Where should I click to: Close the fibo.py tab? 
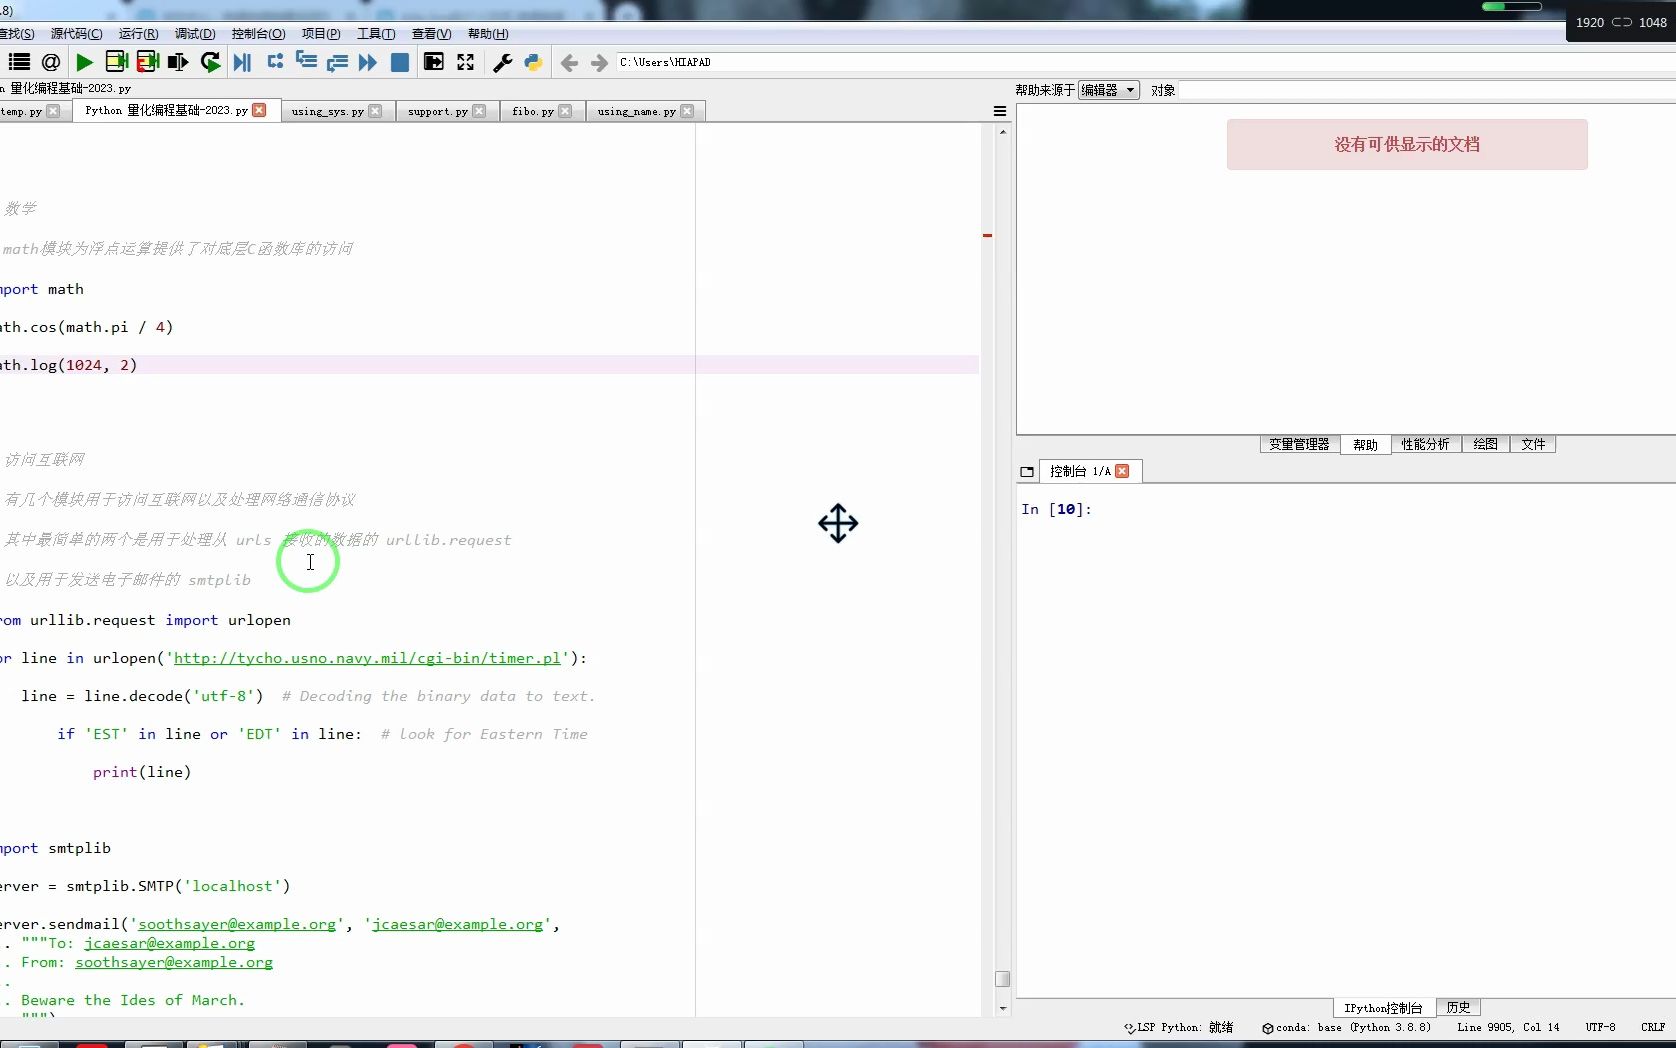coord(565,111)
